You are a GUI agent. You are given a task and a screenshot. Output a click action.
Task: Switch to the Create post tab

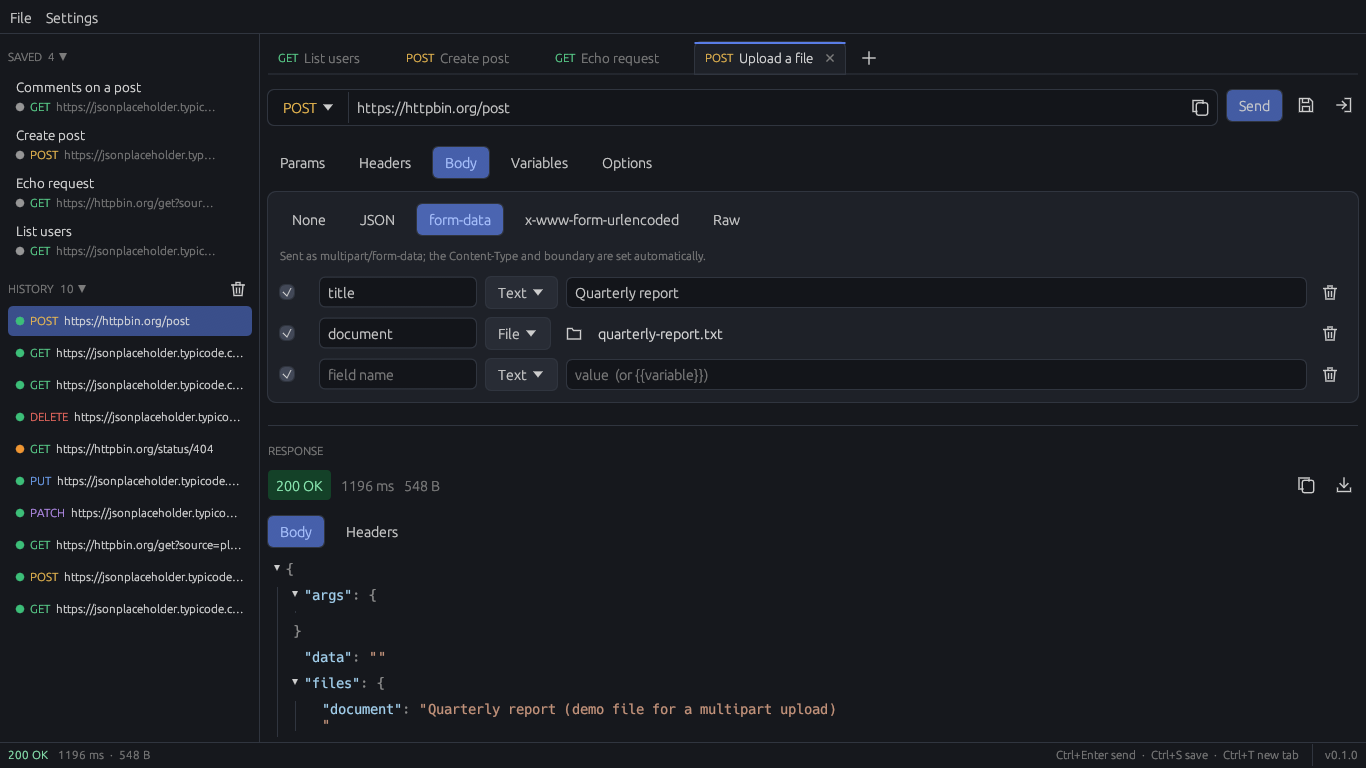coord(457,58)
